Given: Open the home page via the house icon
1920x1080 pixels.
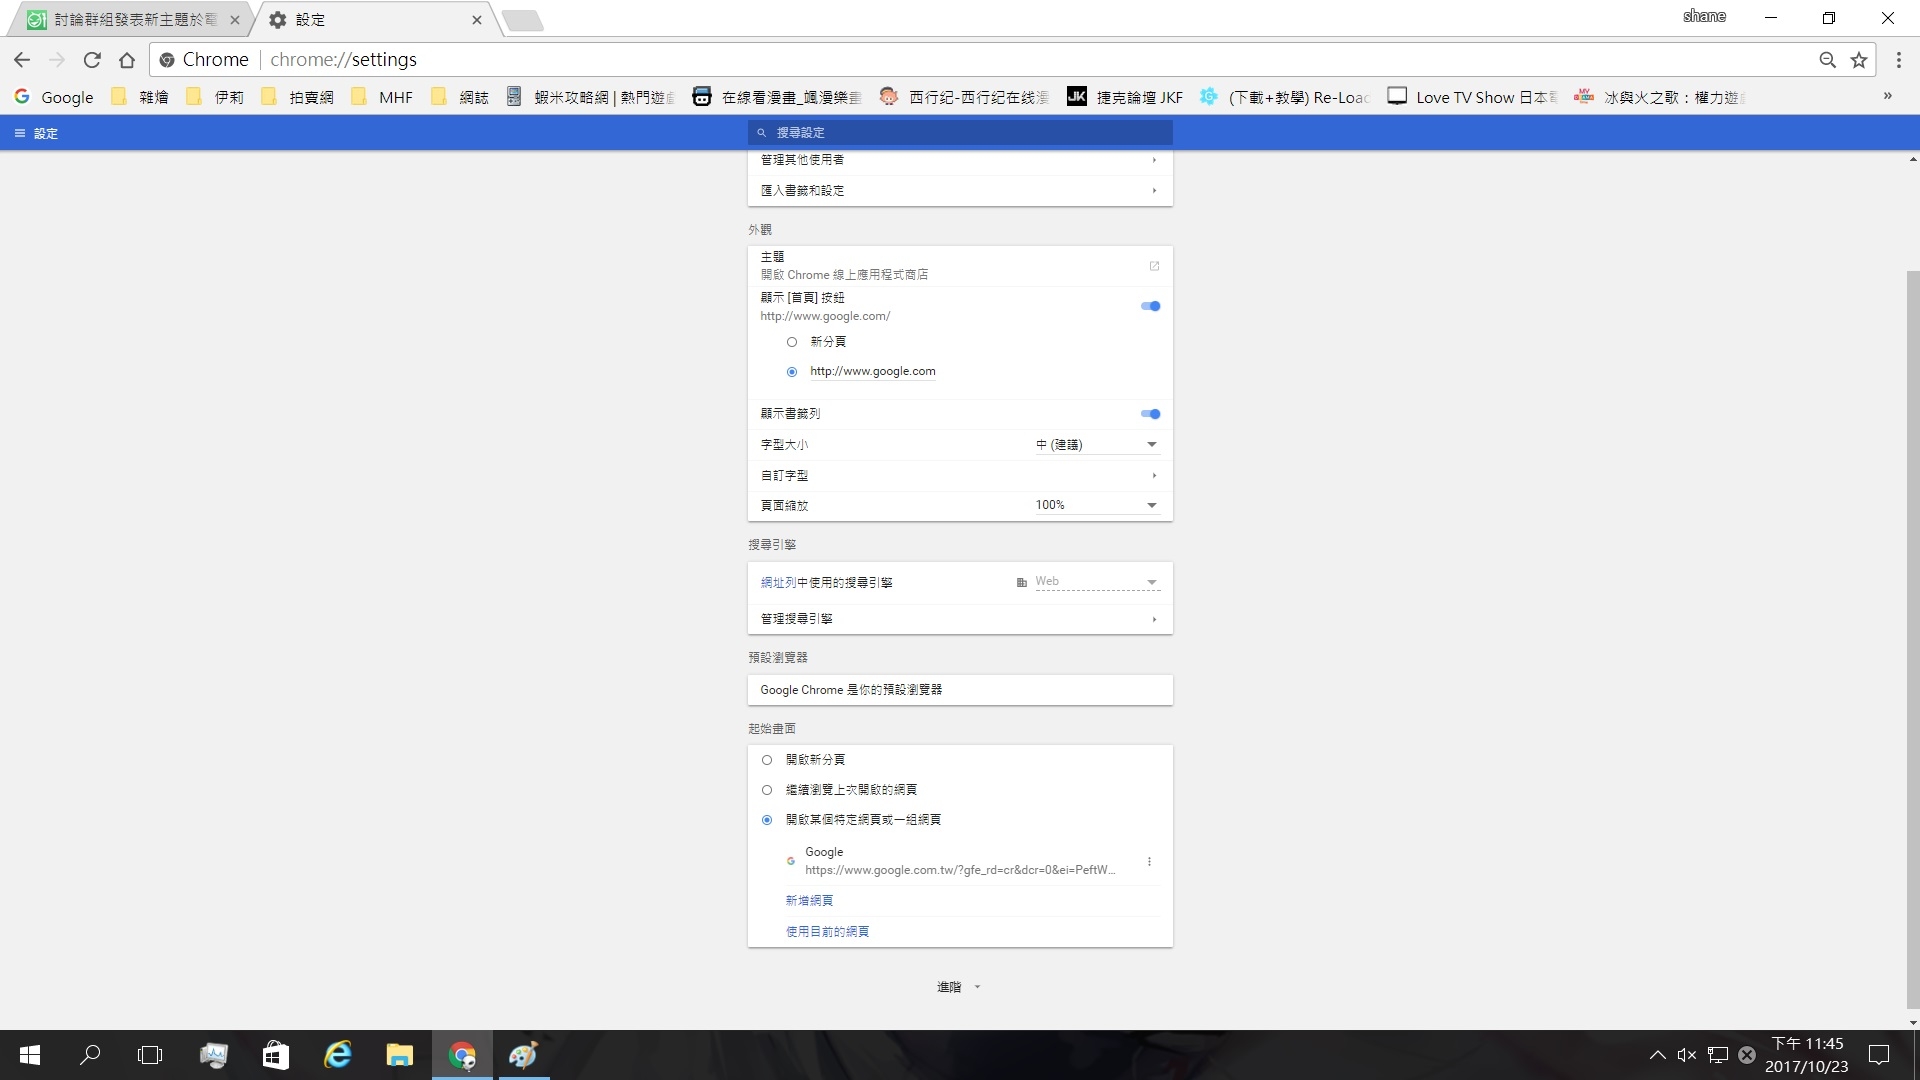Looking at the screenshot, I should (x=127, y=60).
